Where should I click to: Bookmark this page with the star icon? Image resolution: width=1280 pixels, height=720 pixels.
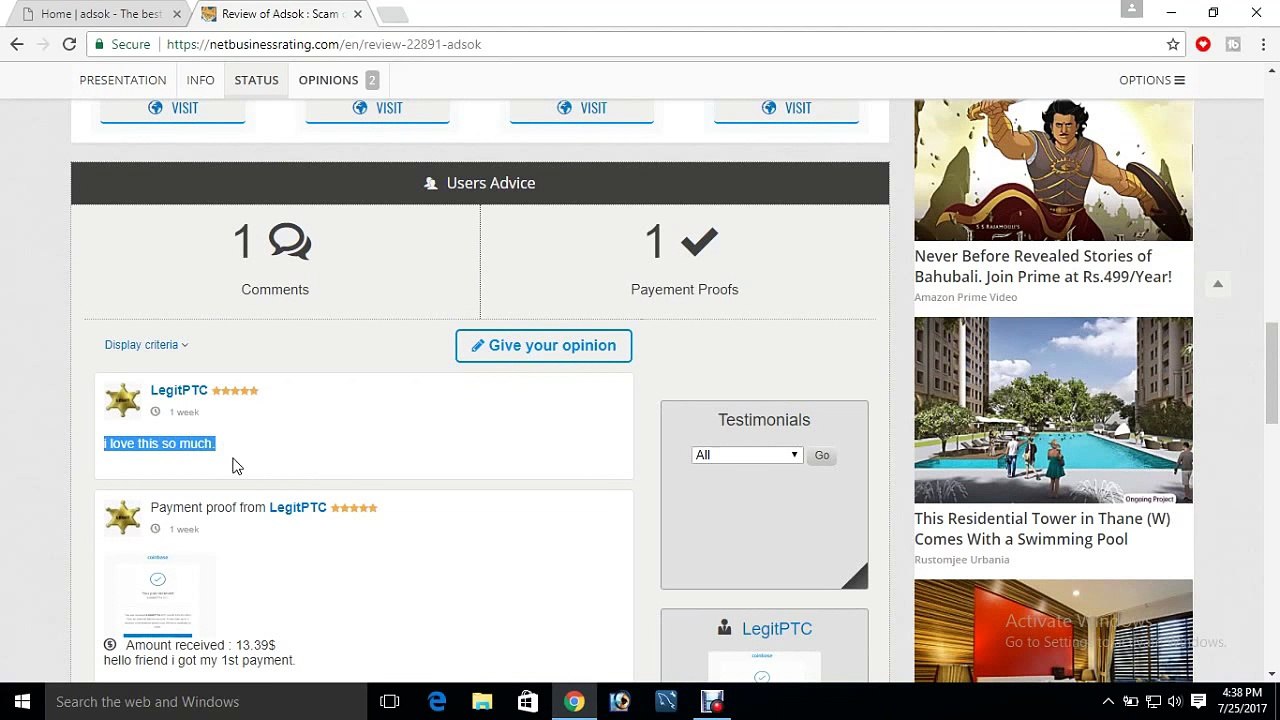click(1173, 44)
